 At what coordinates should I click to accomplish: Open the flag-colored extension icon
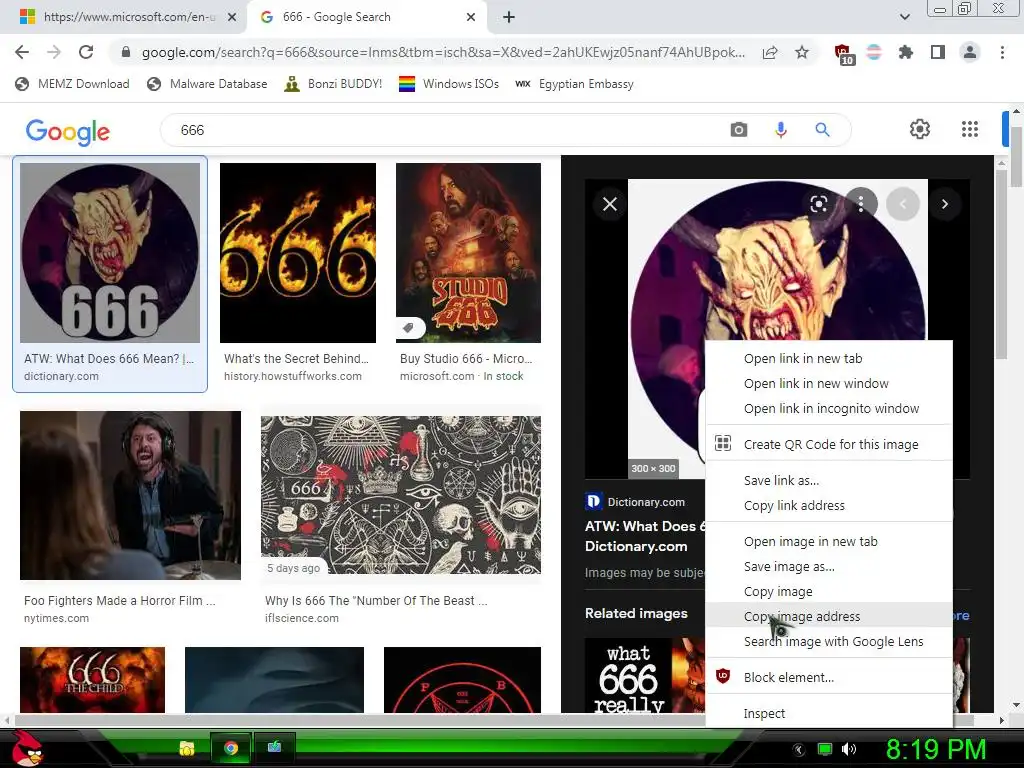[874, 52]
